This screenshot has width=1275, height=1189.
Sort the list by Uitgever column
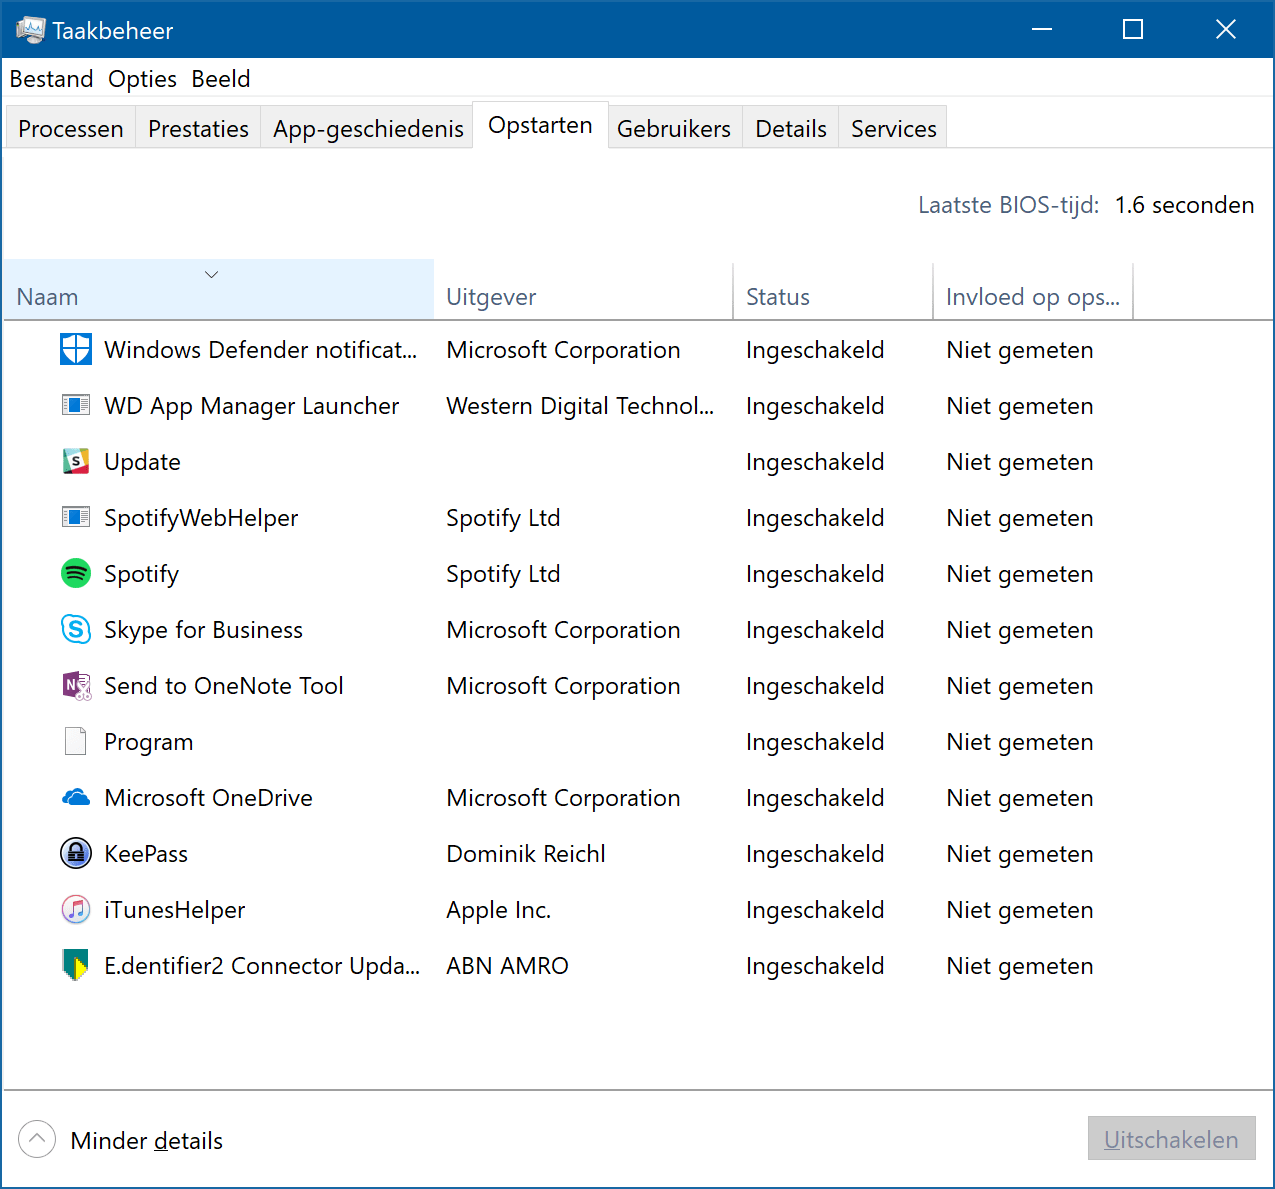tap(583, 290)
